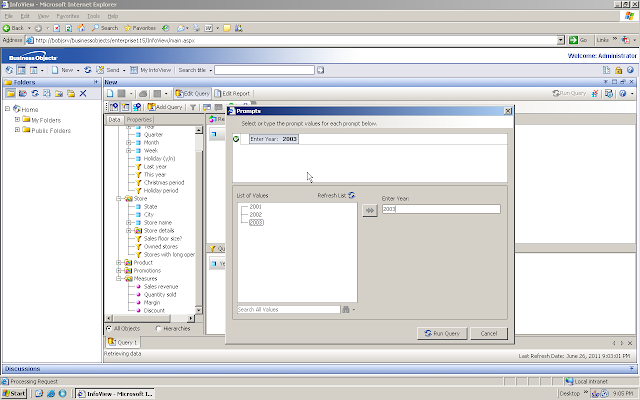640x400 pixels.
Task: Collapse the Measures class in data tree
Action: (x=119, y=278)
